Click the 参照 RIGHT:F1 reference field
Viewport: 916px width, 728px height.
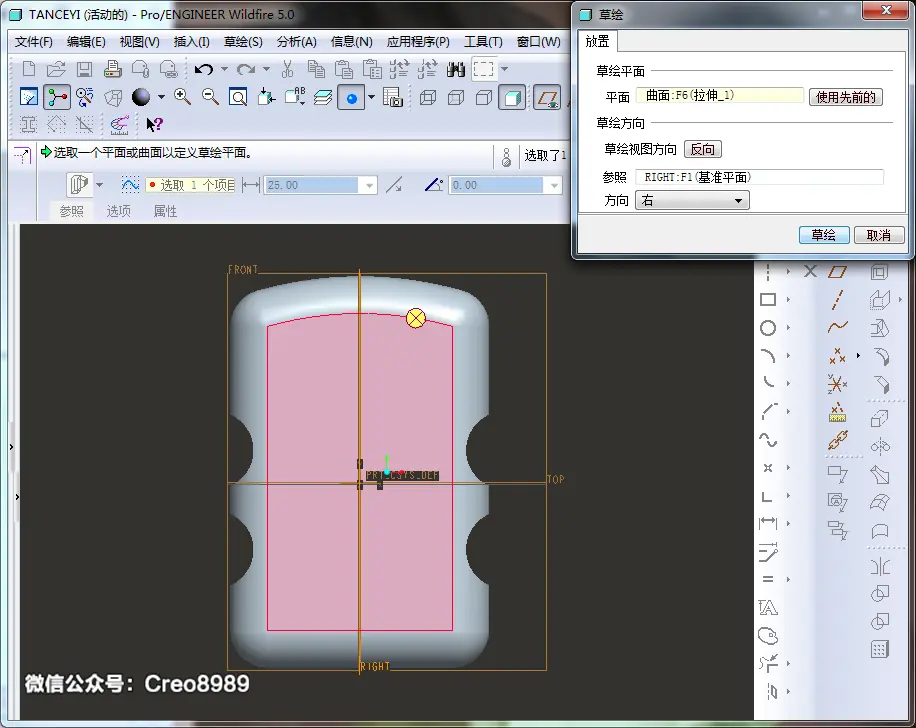click(x=759, y=177)
